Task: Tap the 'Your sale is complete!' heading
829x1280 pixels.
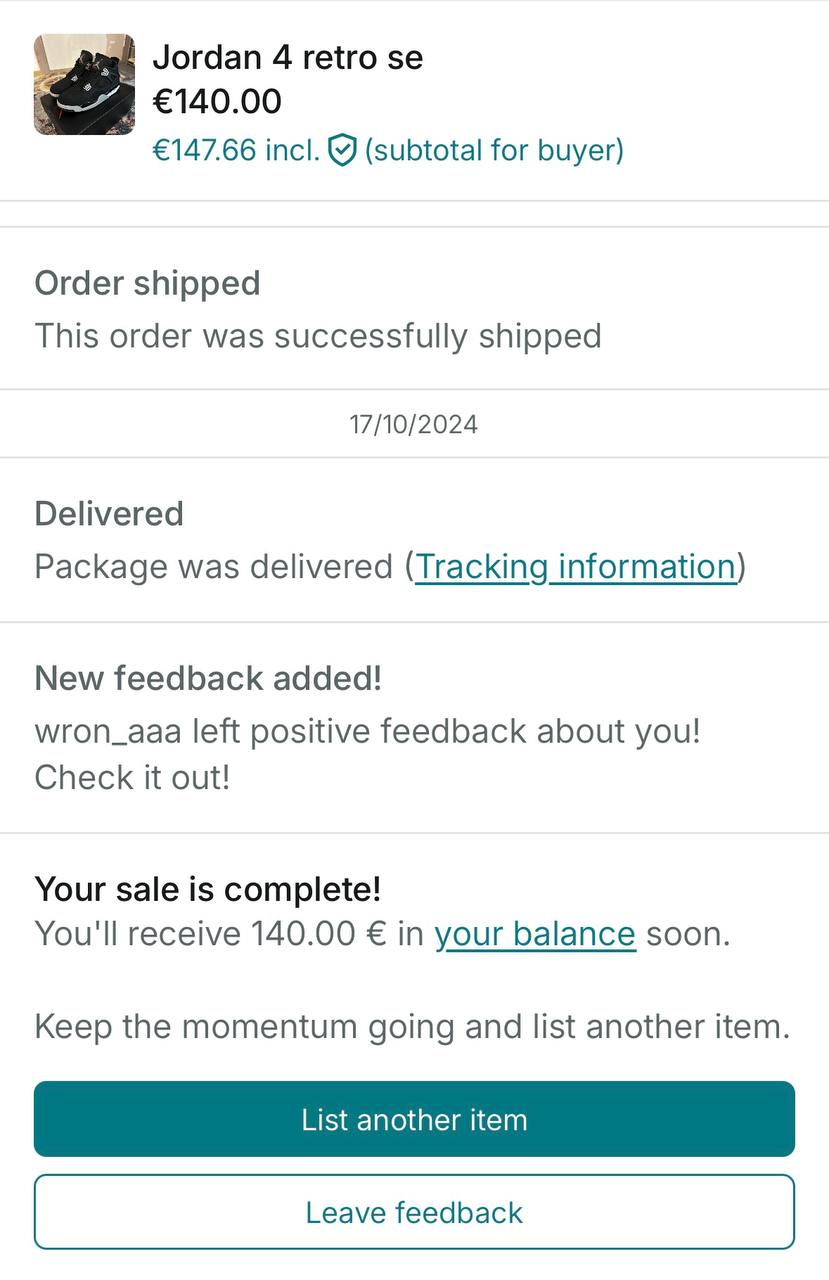Action: pos(208,889)
